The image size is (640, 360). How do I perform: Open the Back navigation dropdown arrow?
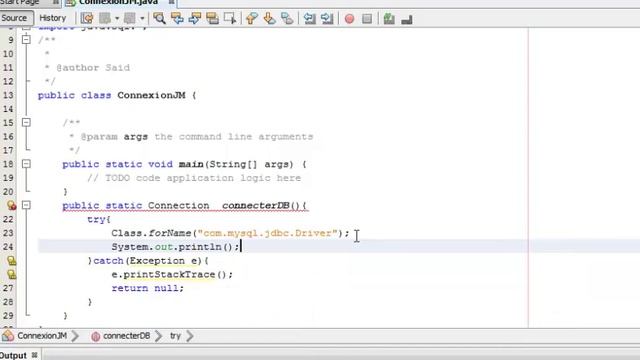117,18
